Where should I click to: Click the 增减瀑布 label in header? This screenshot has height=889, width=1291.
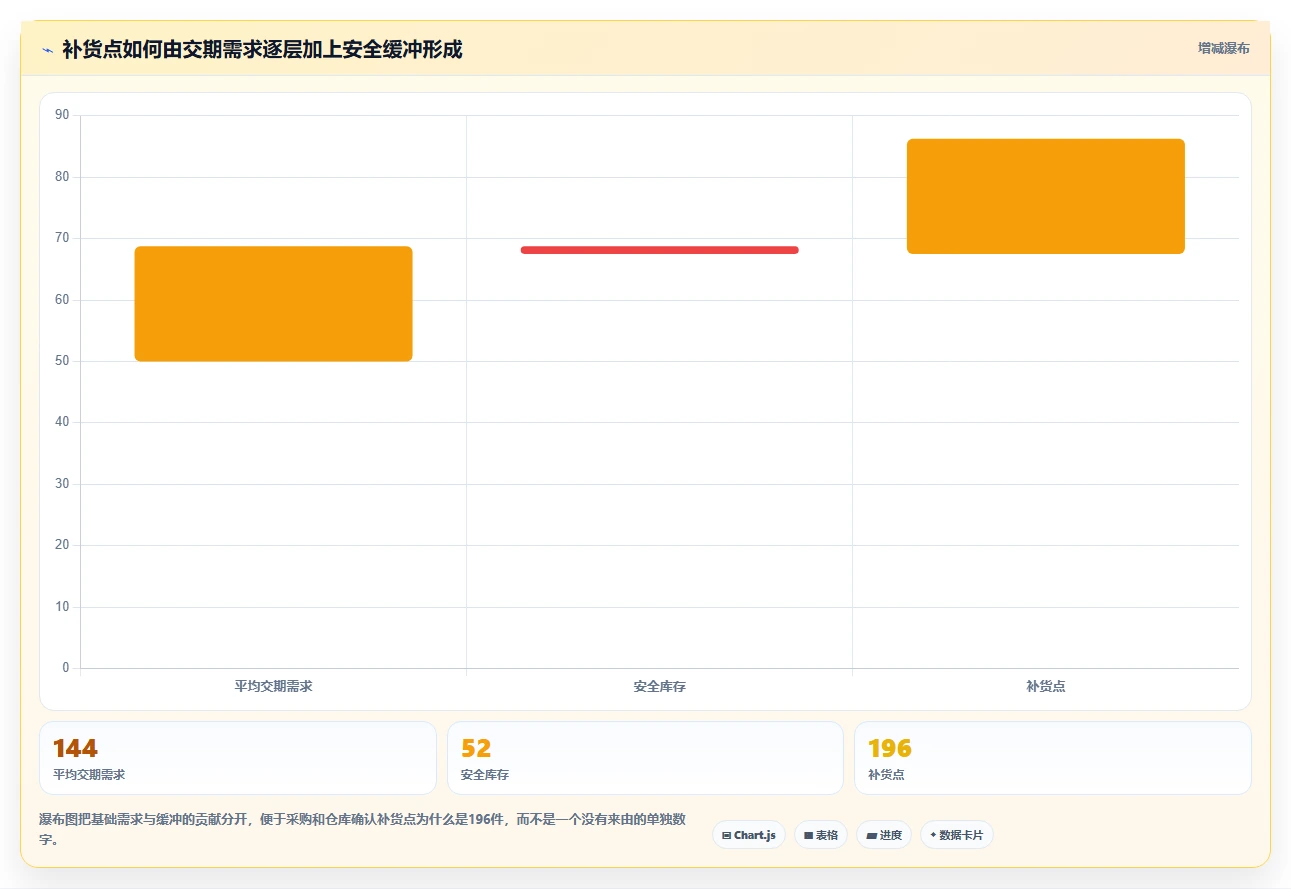[x=1224, y=48]
